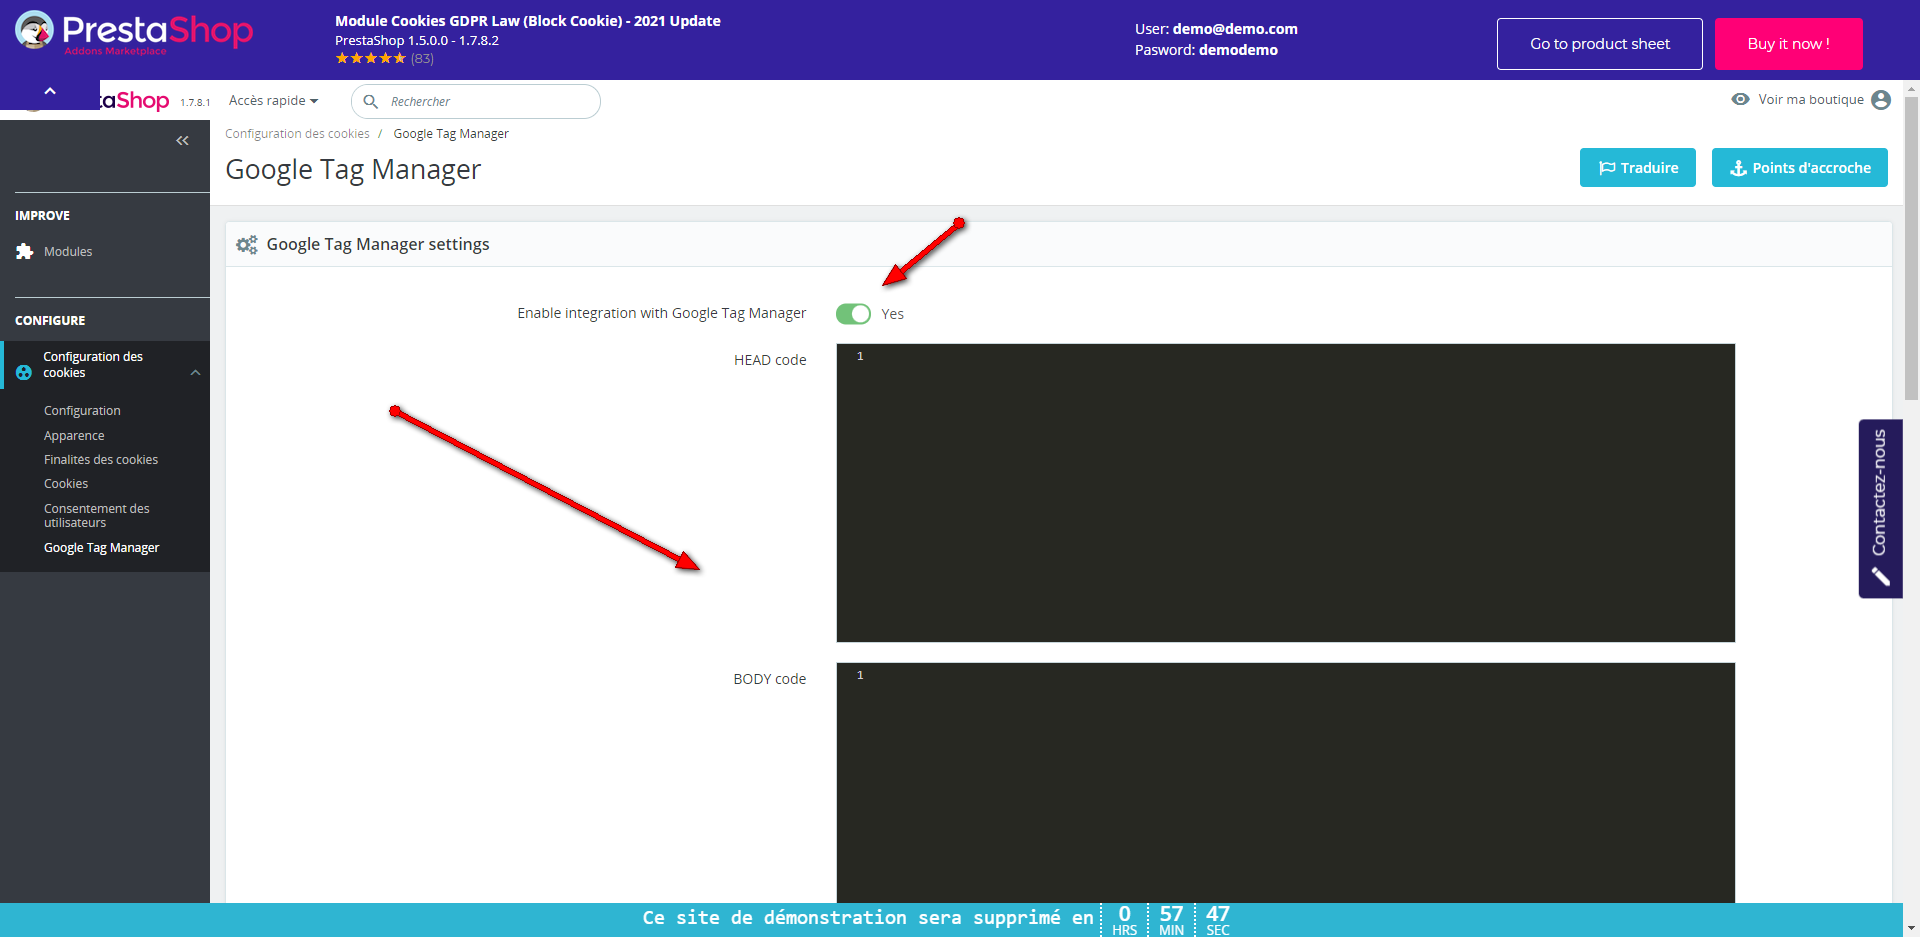Image resolution: width=1920 pixels, height=937 pixels.
Task: Select Google Tag Manager in sidebar
Action: click(102, 548)
